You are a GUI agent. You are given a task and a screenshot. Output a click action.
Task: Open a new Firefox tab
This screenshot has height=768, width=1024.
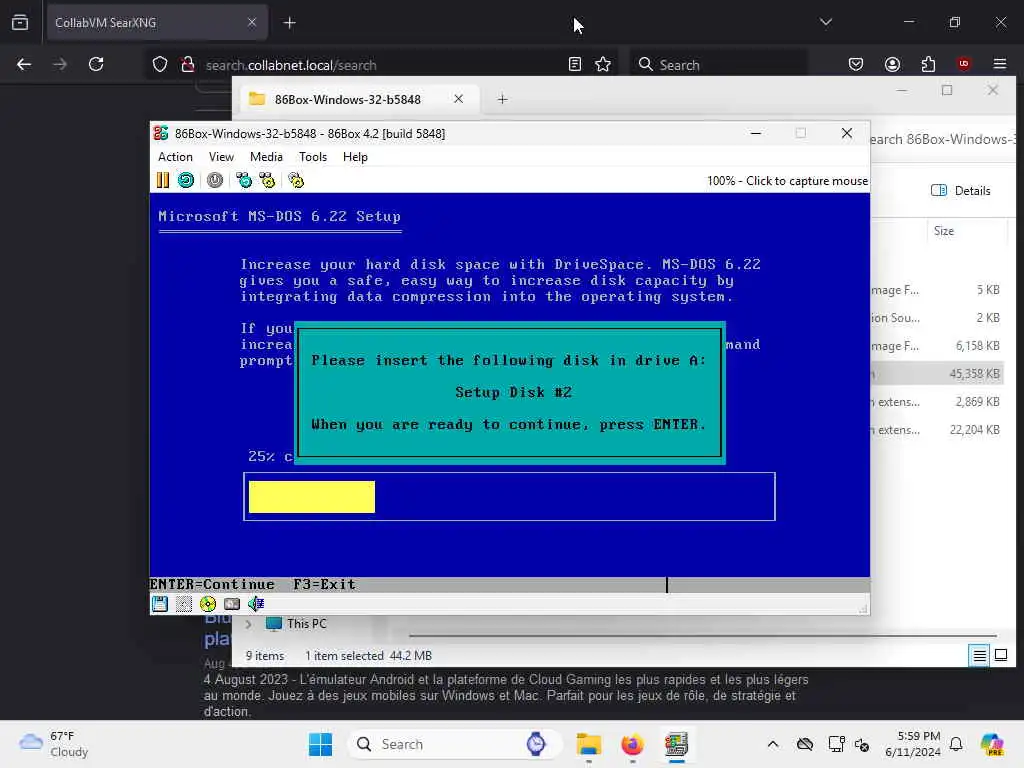click(289, 23)
